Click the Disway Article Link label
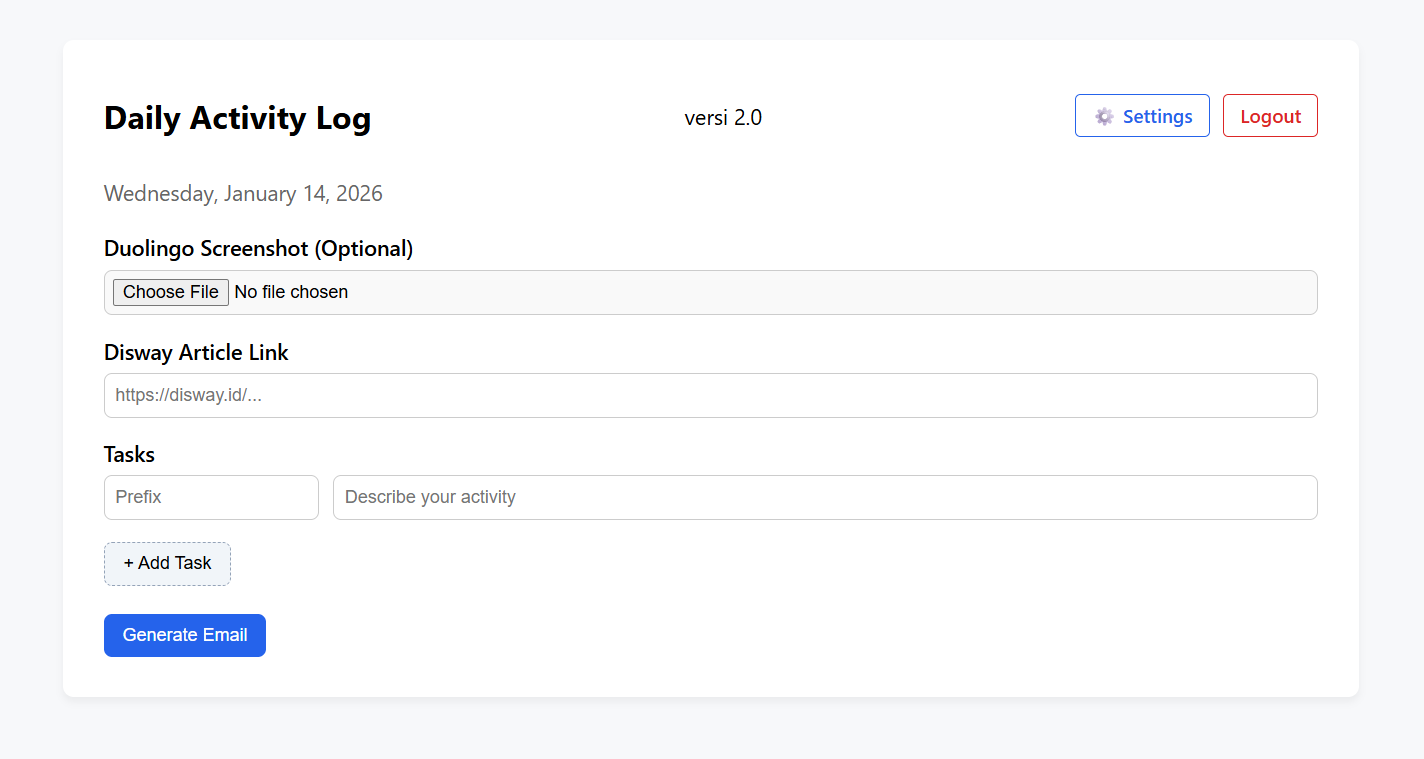 pos(196,352)
